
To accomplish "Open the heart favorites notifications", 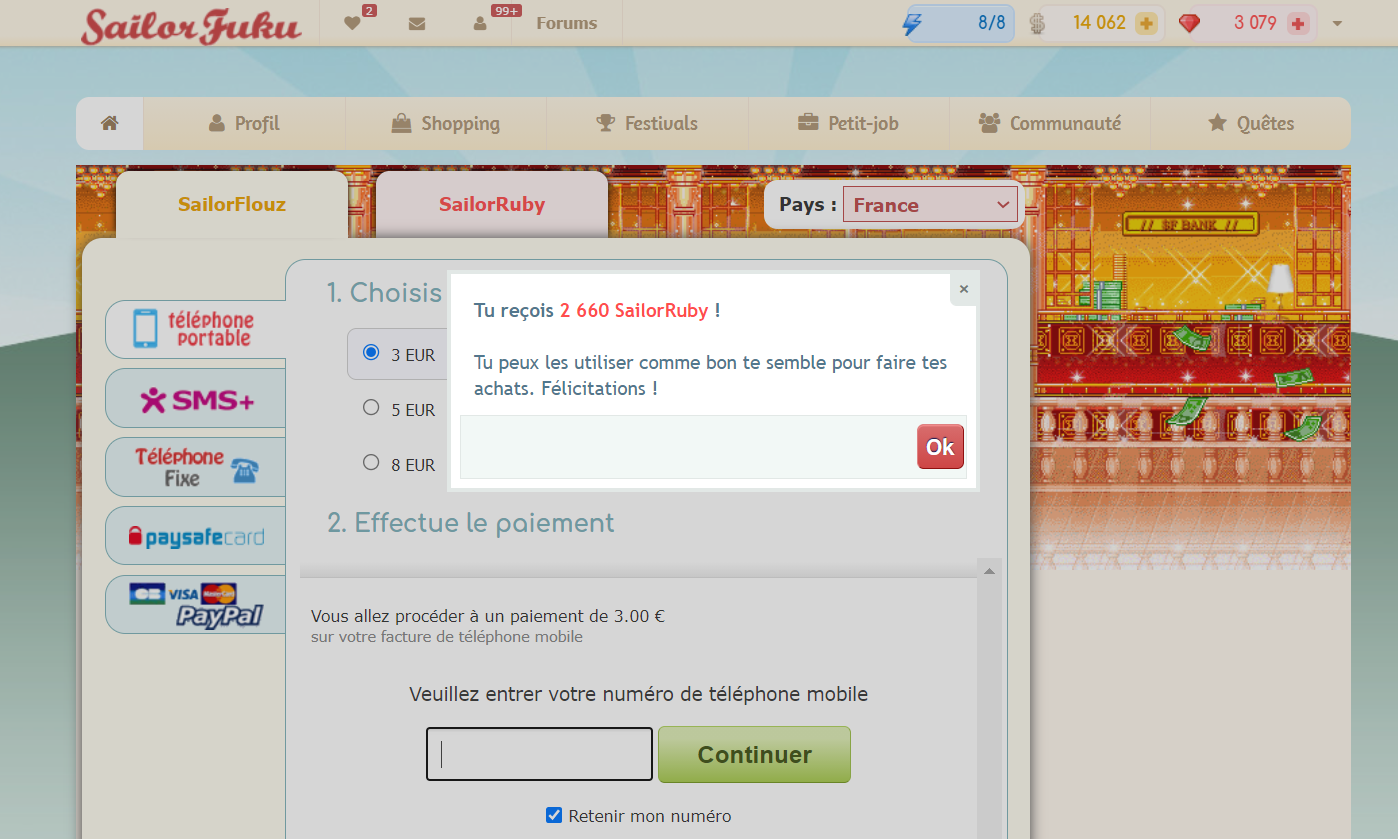I will (x=352, y=23).
